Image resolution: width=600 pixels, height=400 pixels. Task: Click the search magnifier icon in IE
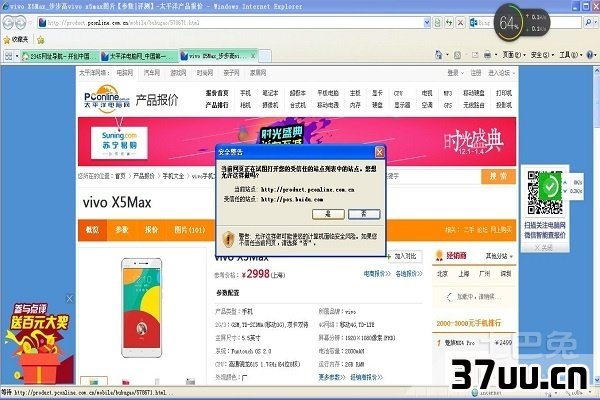(589, 23)
